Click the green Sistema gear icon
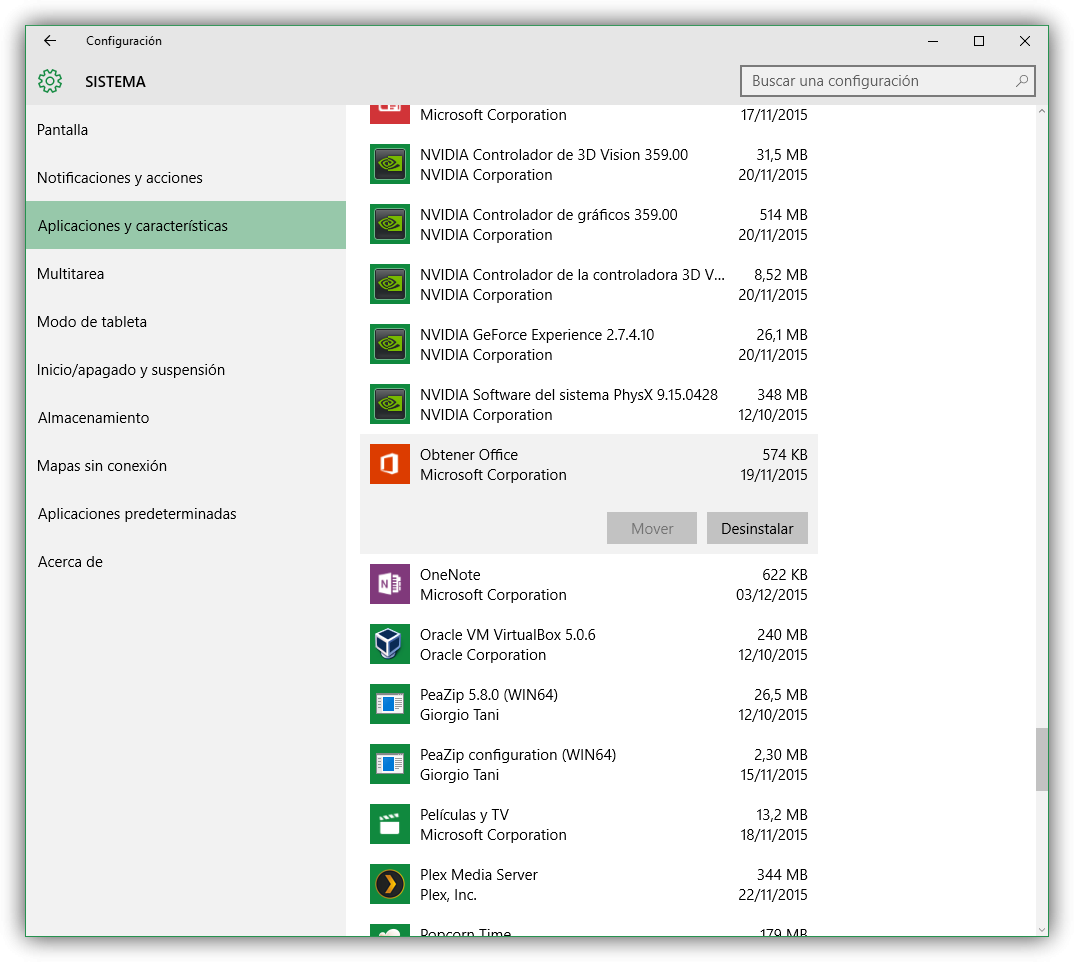Viewport: 1074px width, 962px height. [50, 81]
